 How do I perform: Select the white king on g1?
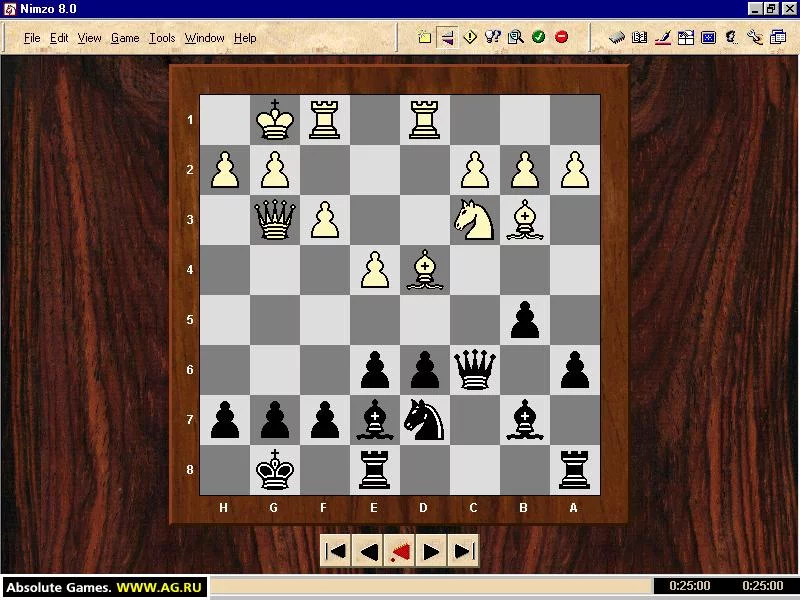point(274,120)
